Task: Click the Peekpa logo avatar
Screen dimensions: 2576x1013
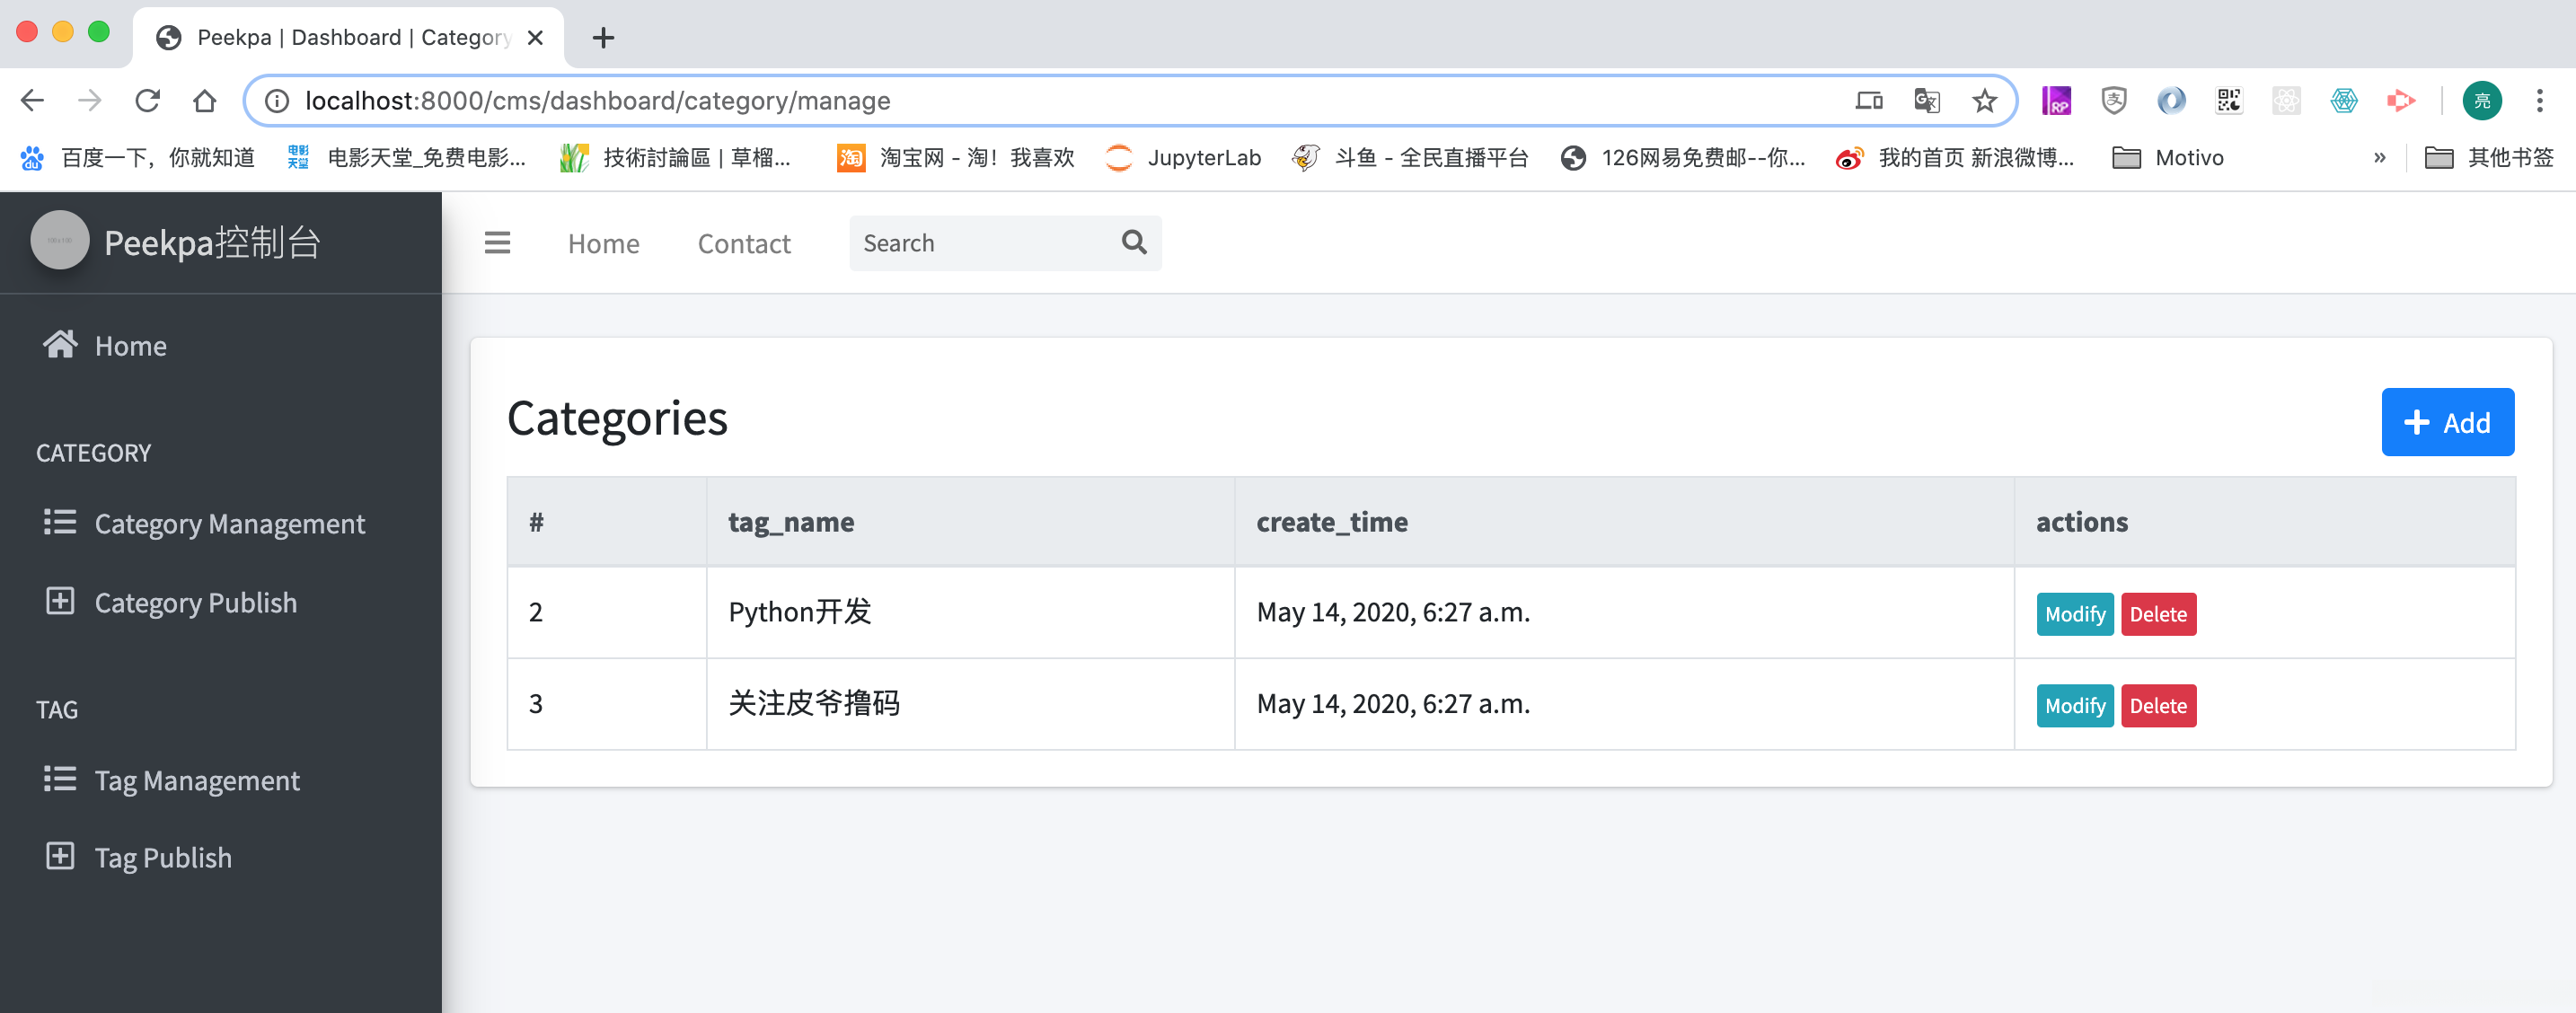Action: [60, 241]
